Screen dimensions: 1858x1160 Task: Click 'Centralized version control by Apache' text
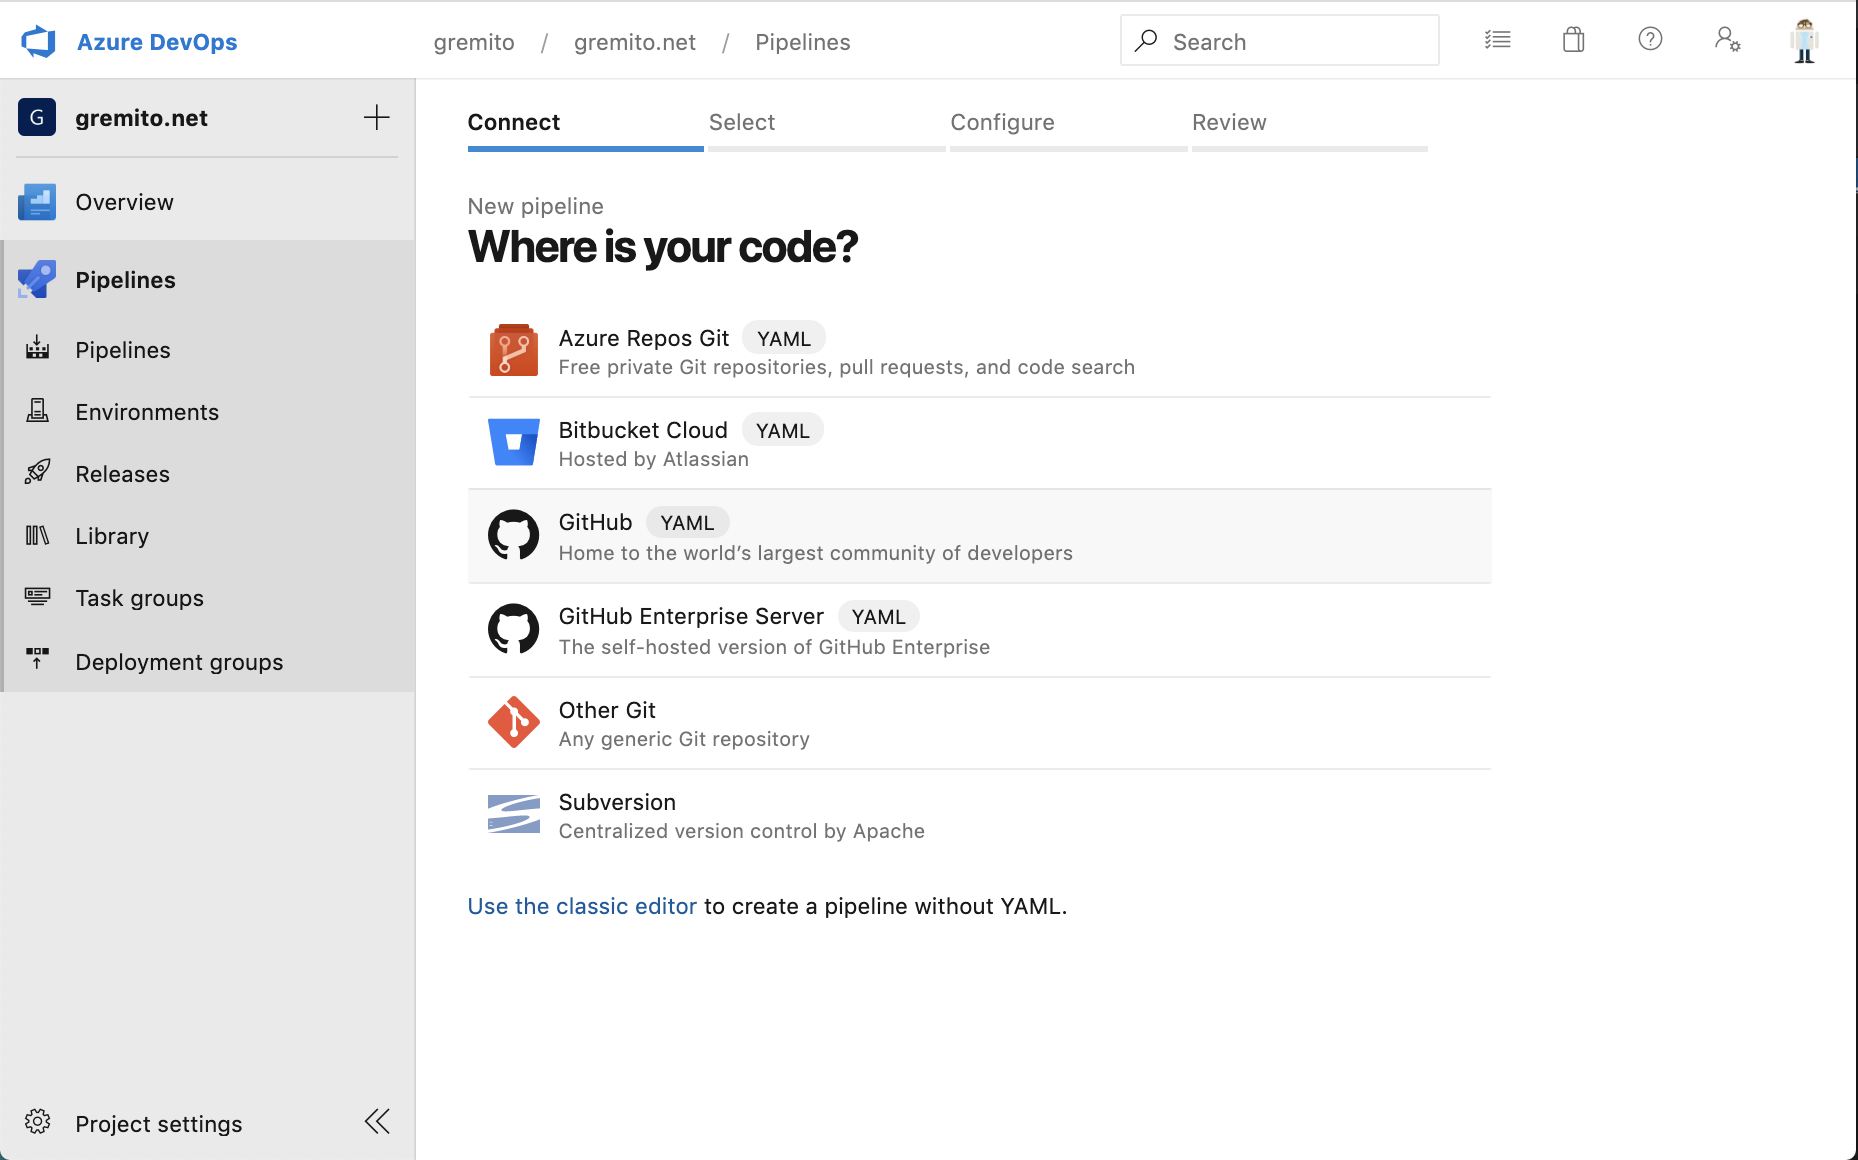(742, 831)
